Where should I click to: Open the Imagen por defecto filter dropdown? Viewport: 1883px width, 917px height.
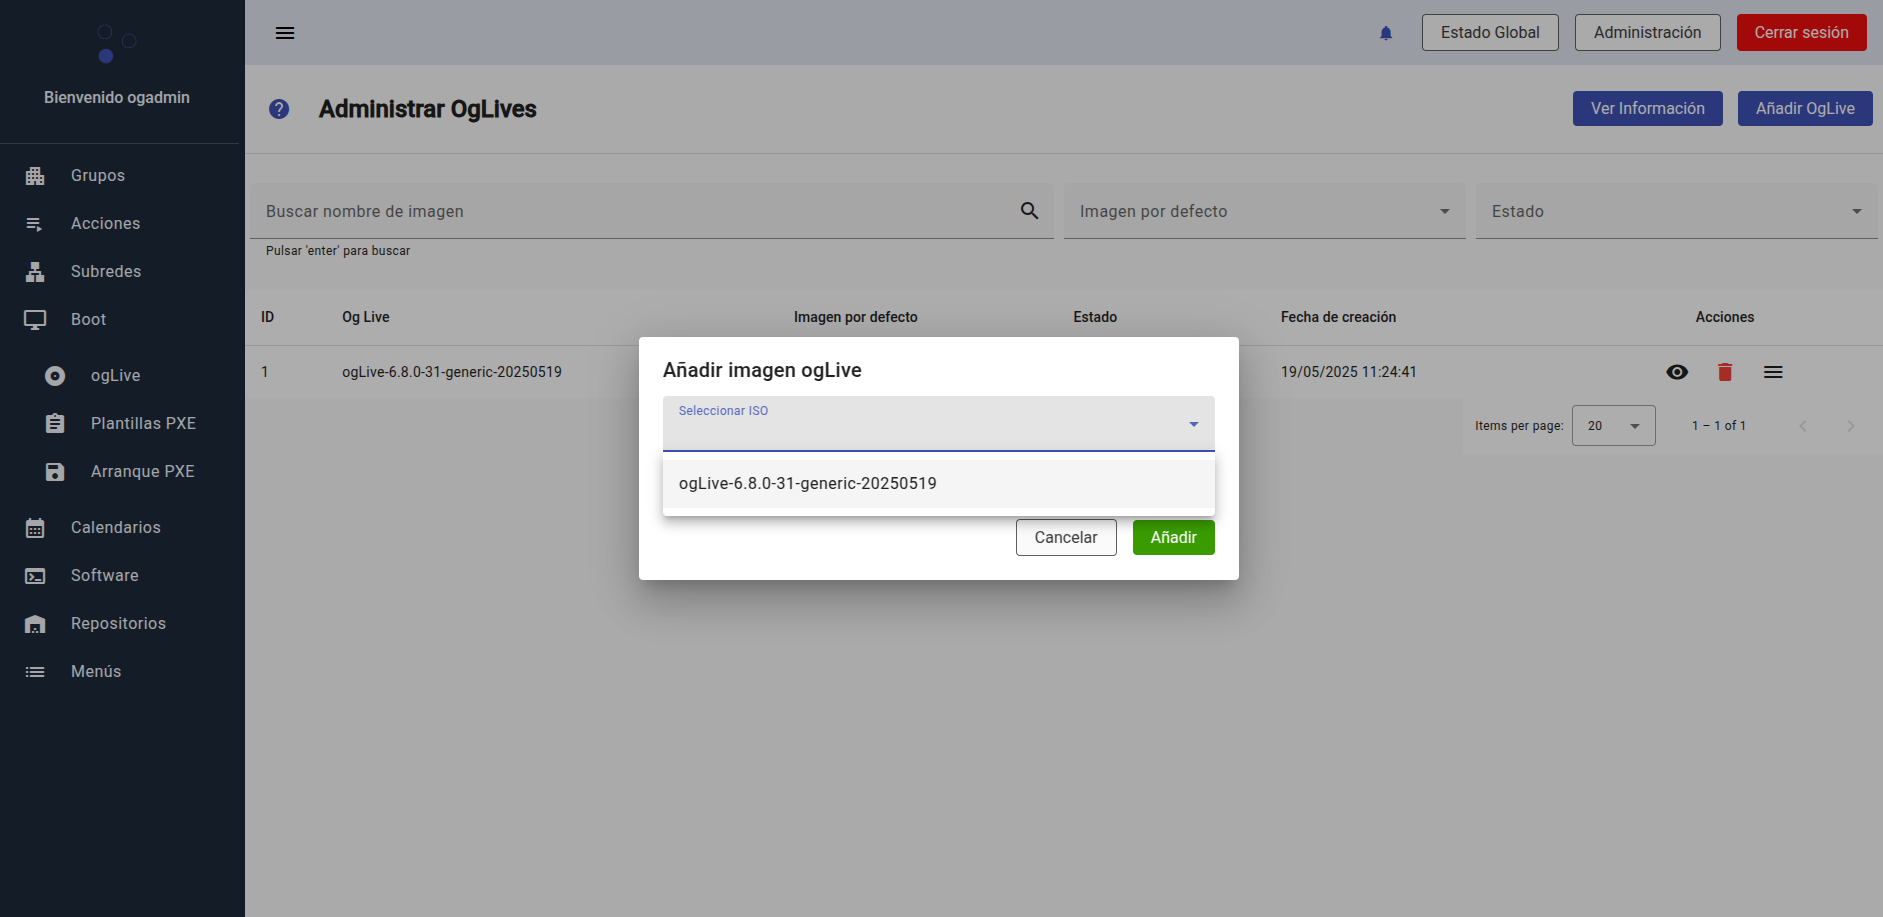(x=1264, y=211)
